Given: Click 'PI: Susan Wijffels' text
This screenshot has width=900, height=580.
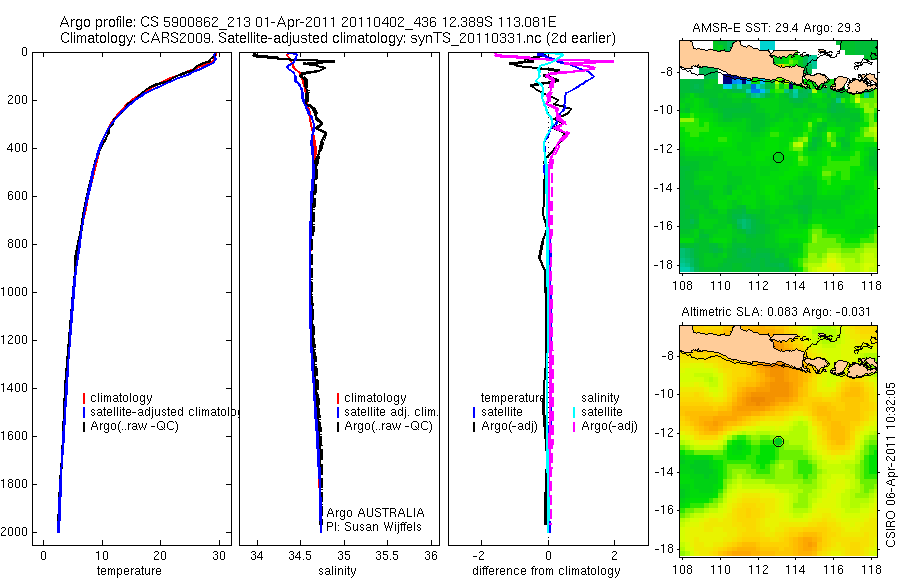Looking at the screenshot, I should point(374,527).
